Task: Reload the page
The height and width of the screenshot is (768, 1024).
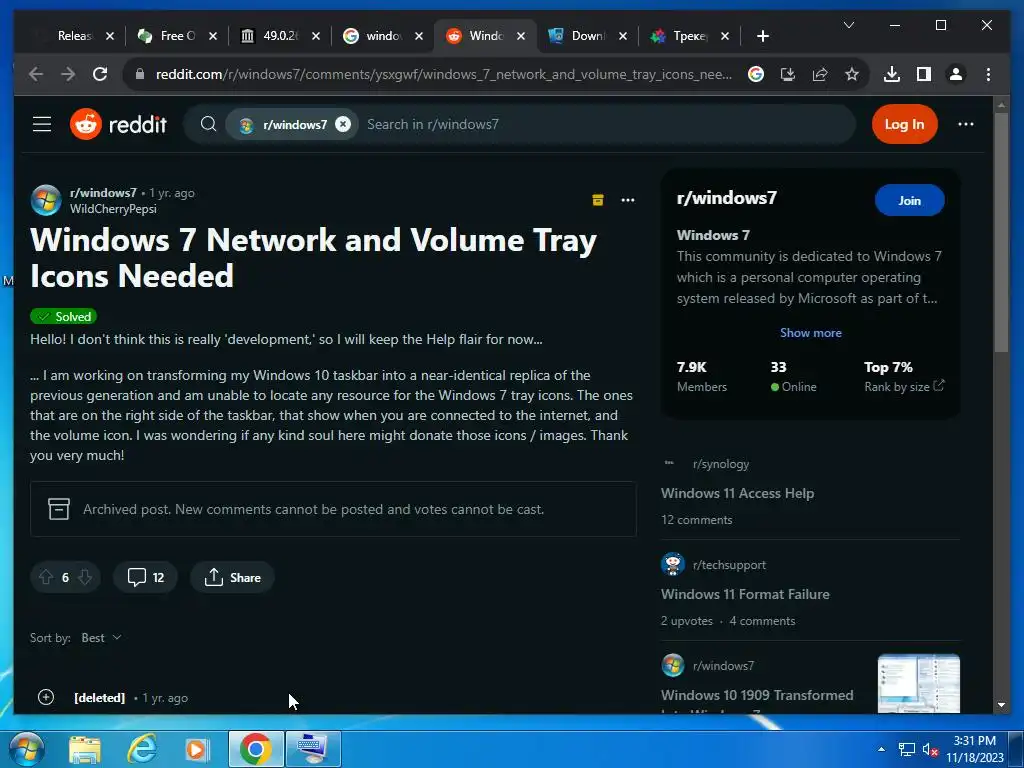Action: click(x=100, y=74)
